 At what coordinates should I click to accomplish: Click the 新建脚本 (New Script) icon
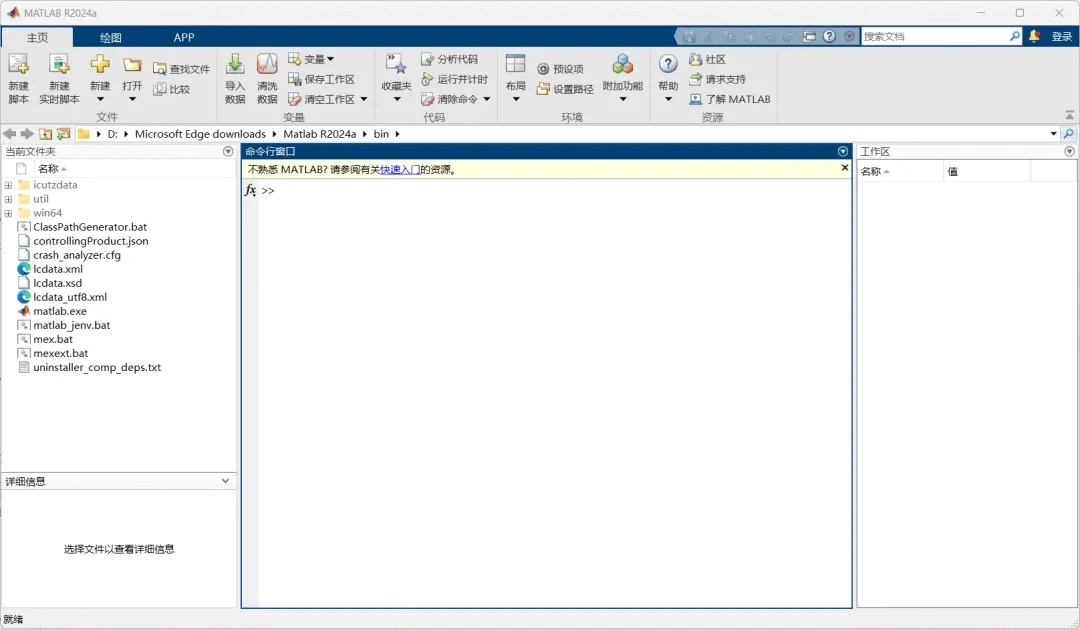(x=19, y=65)
